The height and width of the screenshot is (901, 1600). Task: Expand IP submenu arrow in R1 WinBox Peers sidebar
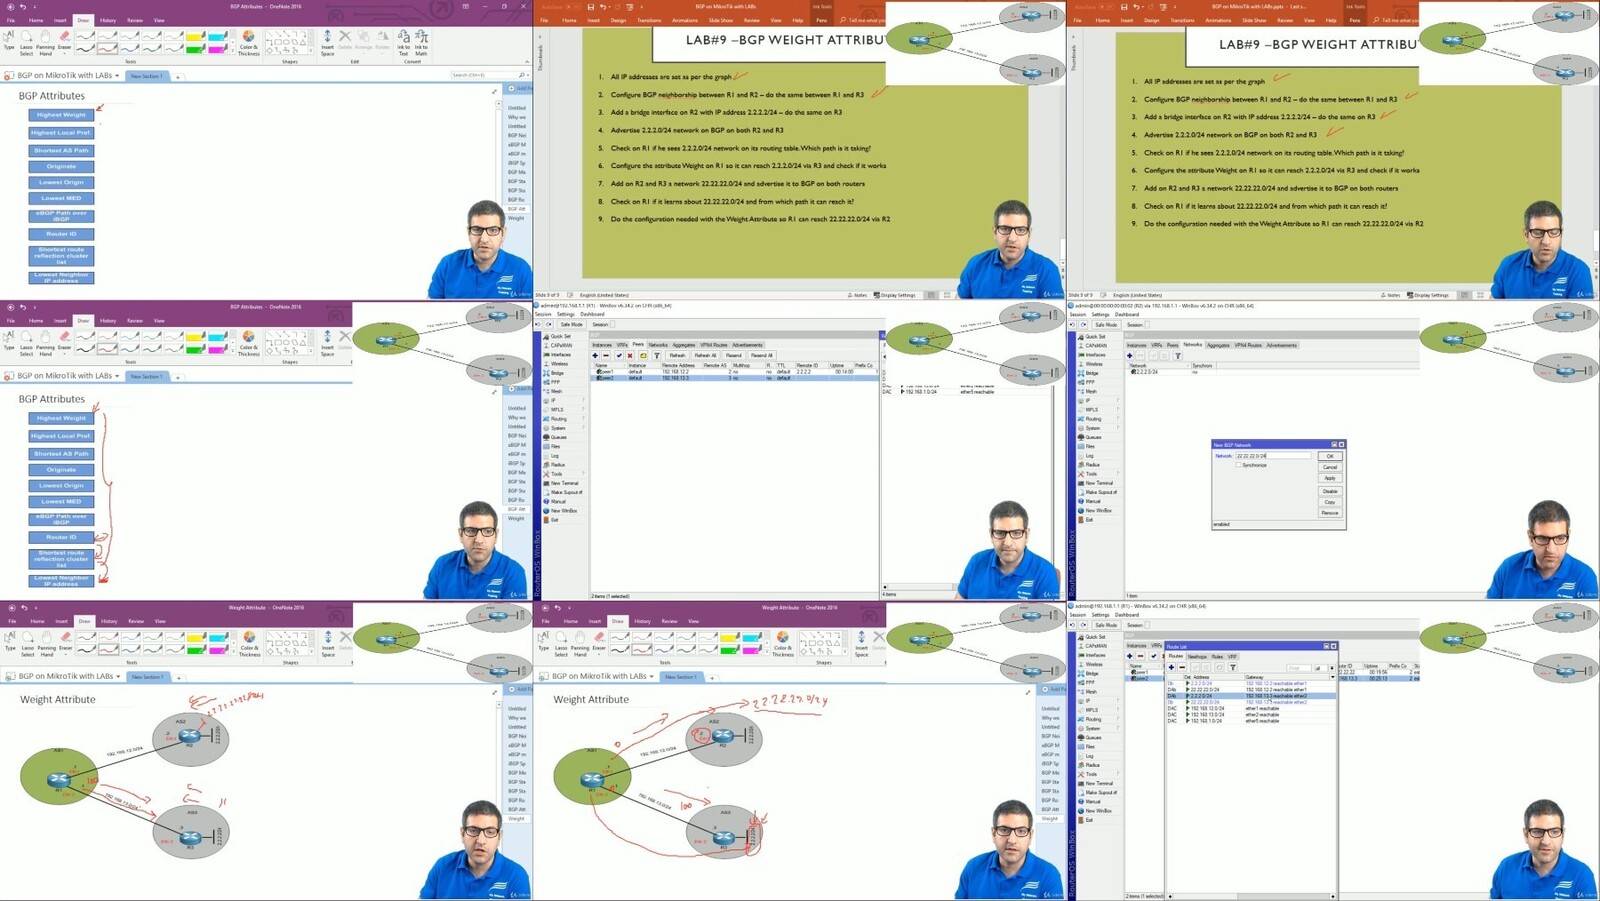[x=583, y=400]
